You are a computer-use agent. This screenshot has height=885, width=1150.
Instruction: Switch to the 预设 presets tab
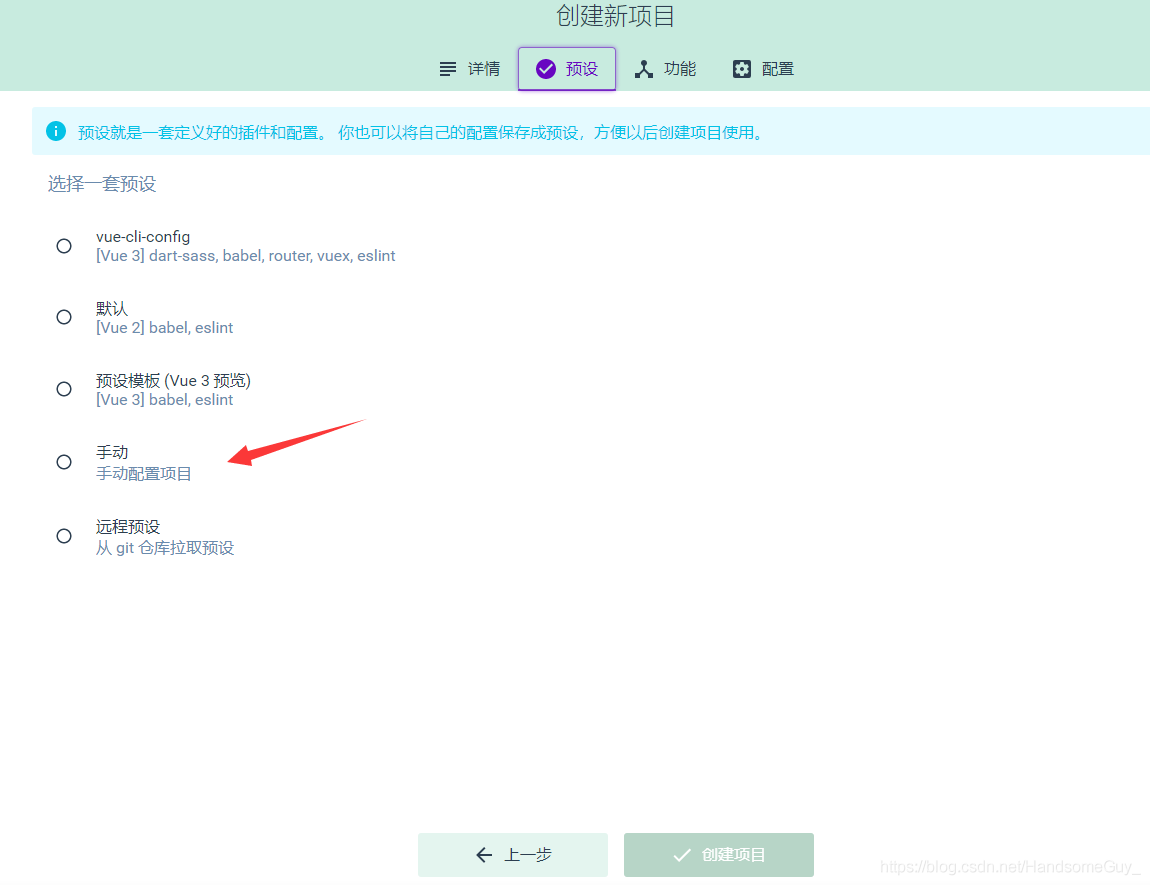click(x=567, y=69)
